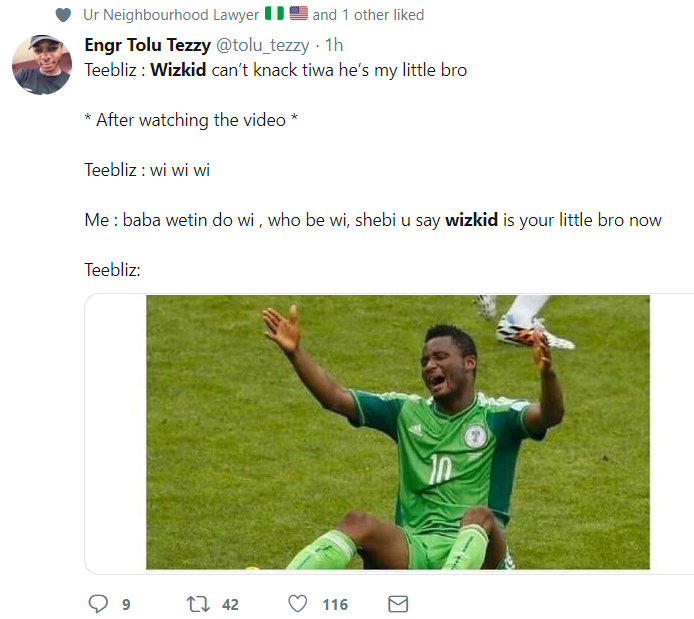This screenshot has height=619, width=694.
Task: Click the reply speech bubble icon
Action: [x=98, y=604]
